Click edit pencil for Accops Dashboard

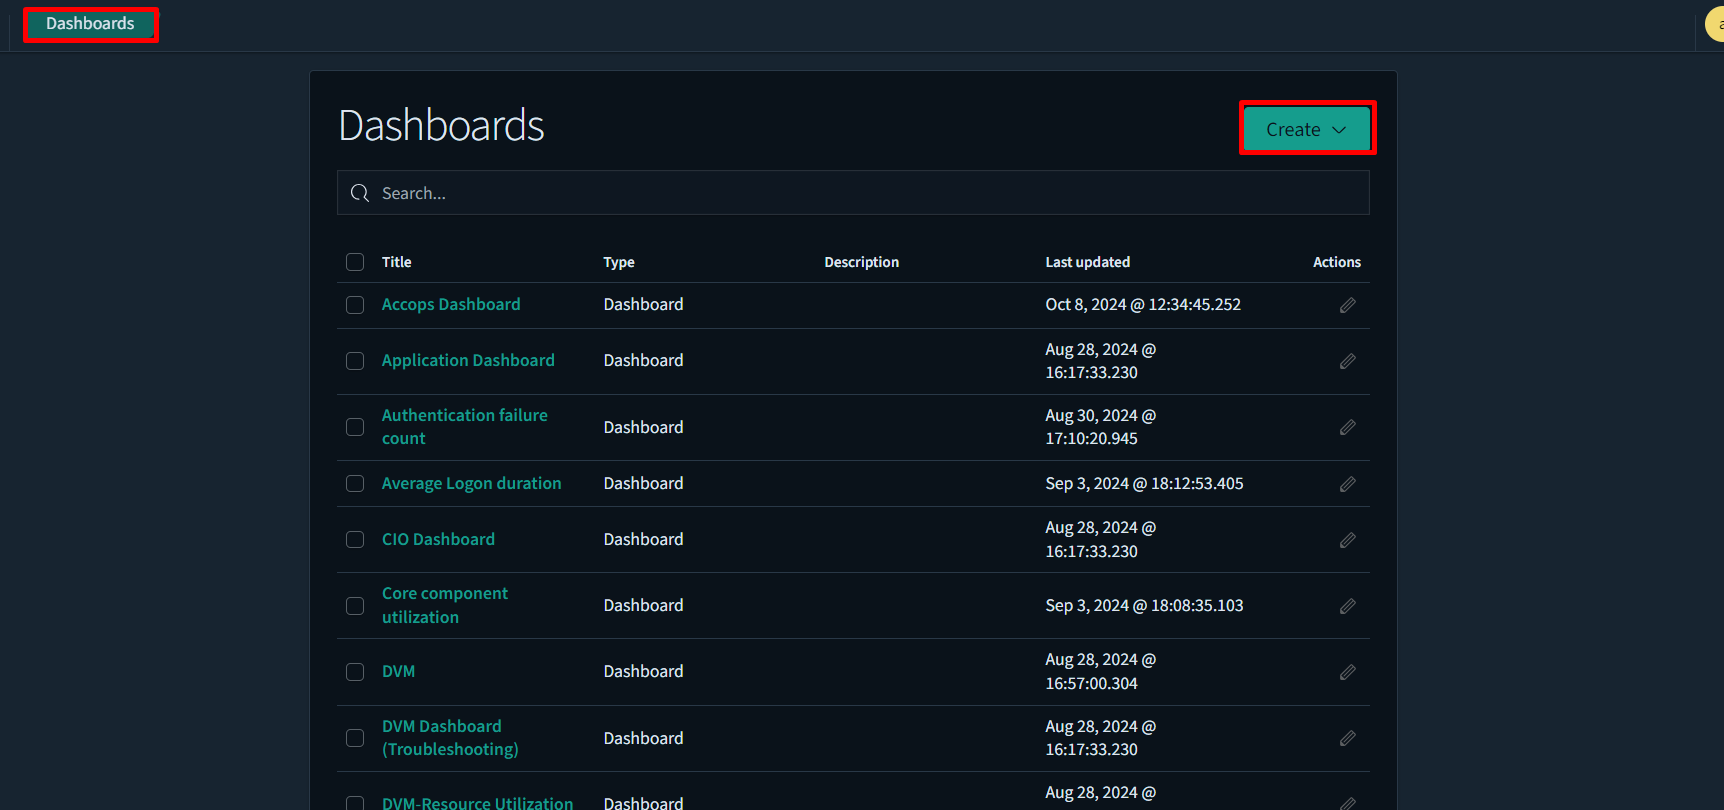(x=1347, y=305)
